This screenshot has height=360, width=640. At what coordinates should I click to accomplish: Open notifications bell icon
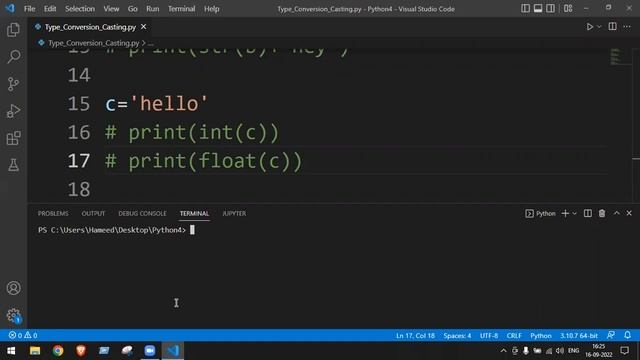(x=627, y=335)
